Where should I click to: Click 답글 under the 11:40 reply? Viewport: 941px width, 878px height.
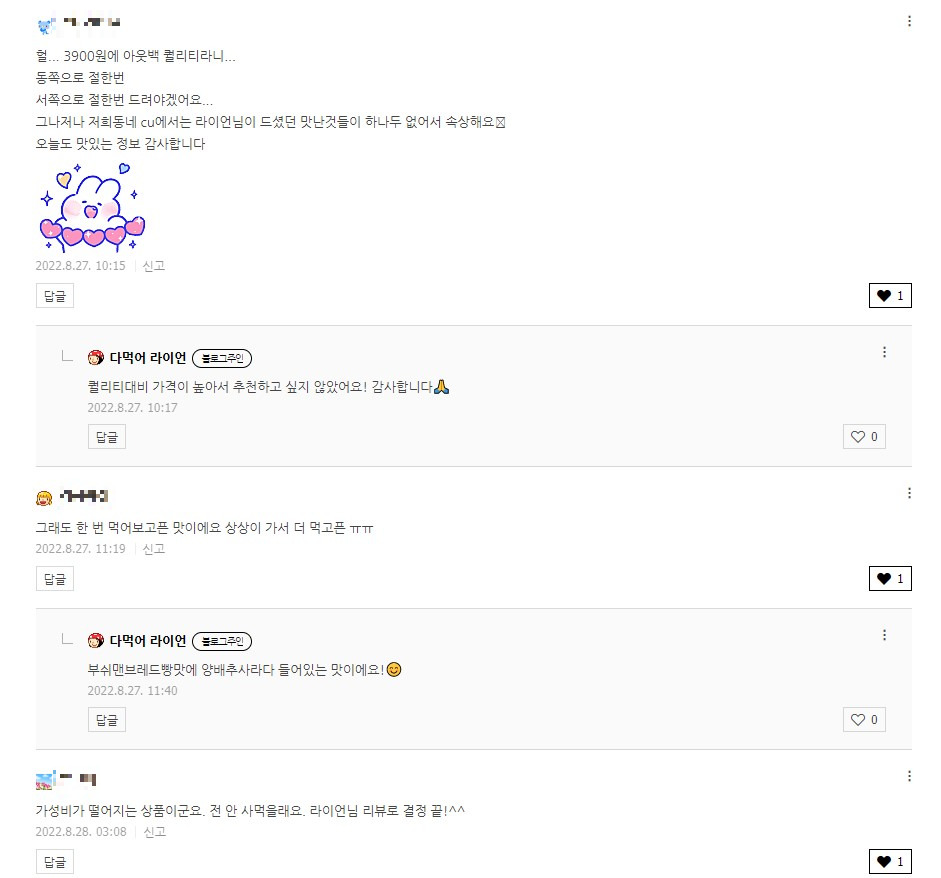(107, 720)
